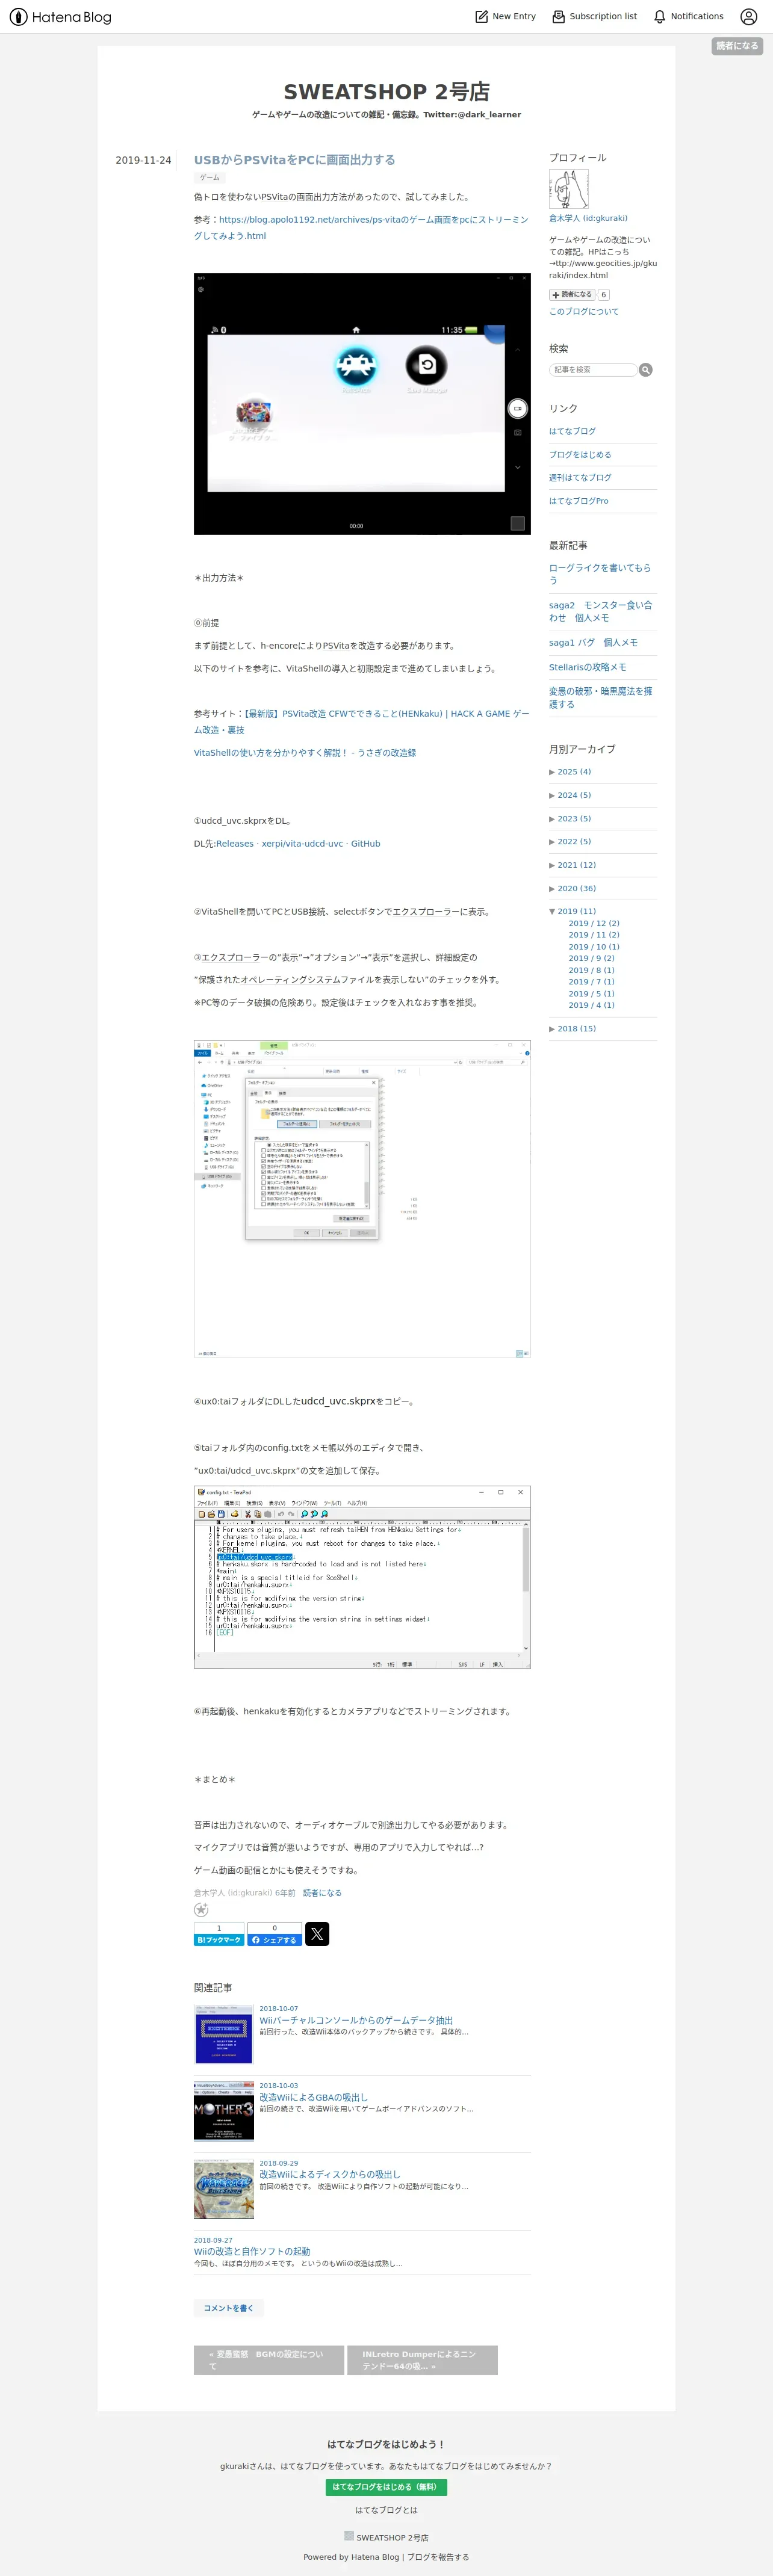Open the はてなブログ sidebar link
The image size is (773, 2576).
click(572, 431)
